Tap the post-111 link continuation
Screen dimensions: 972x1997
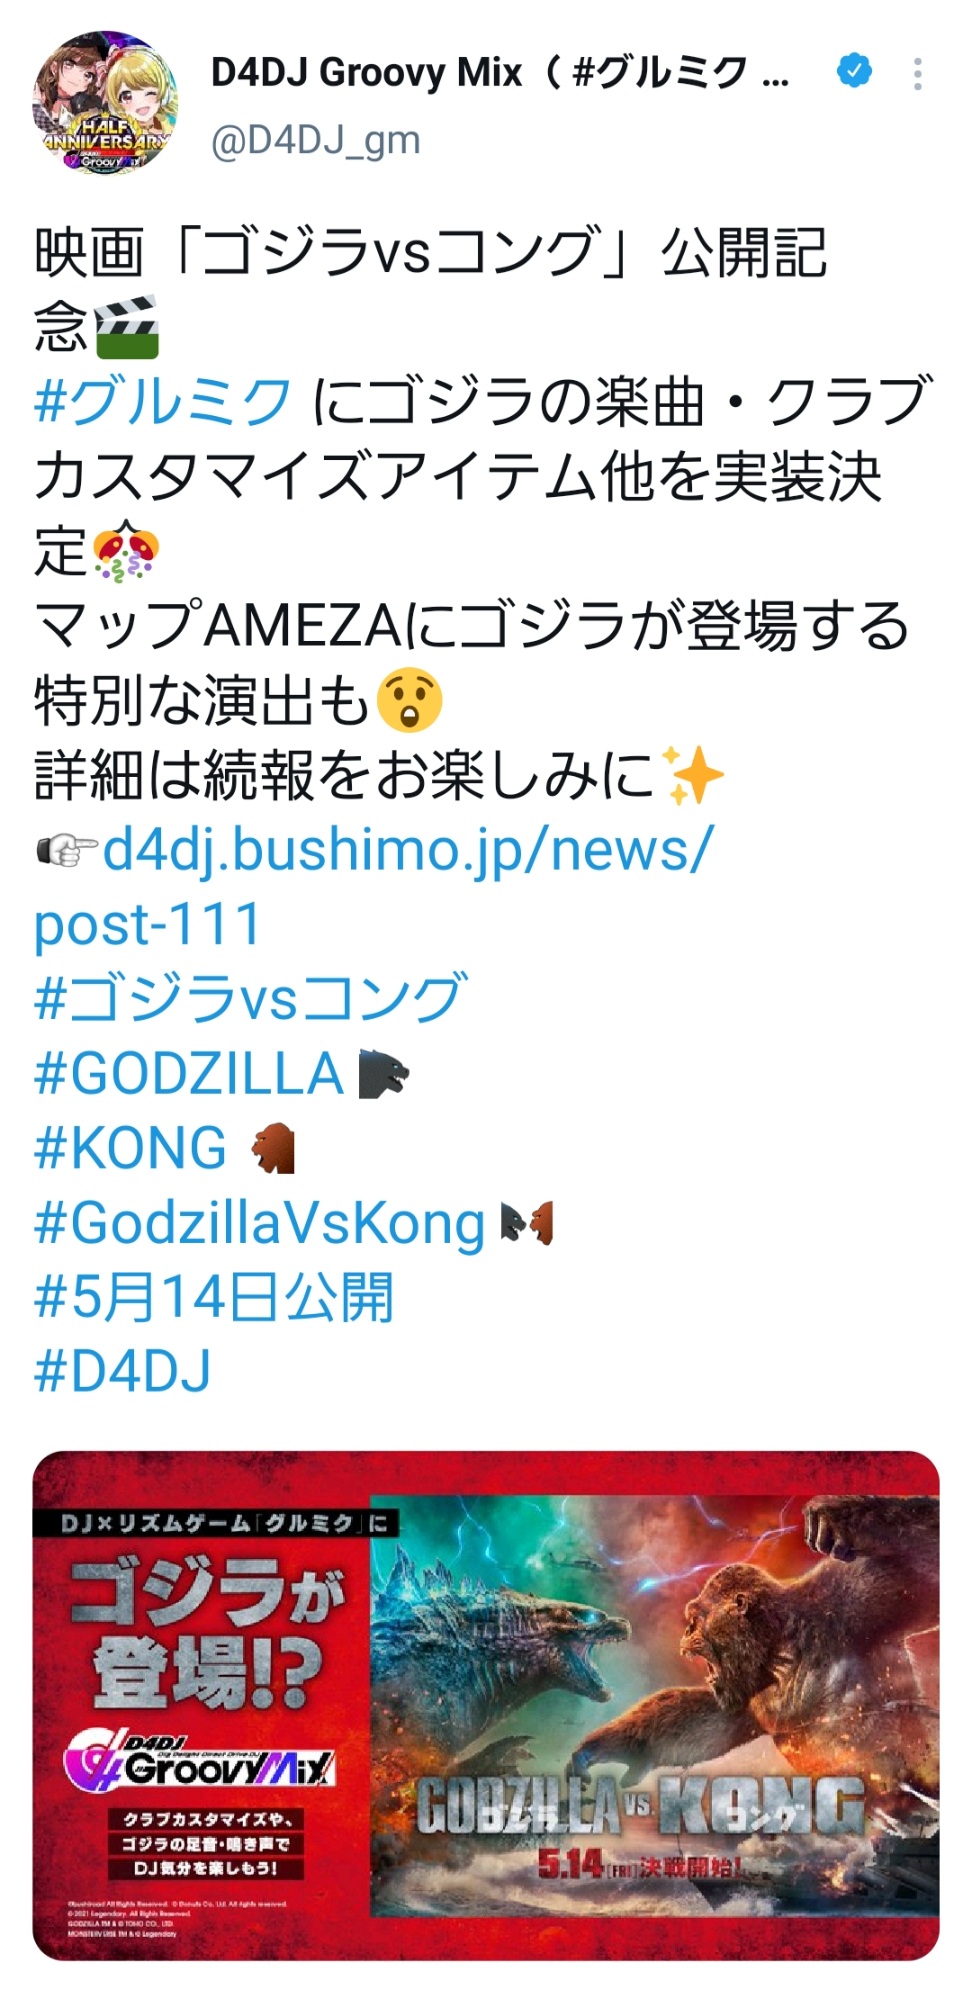point(148,924)
